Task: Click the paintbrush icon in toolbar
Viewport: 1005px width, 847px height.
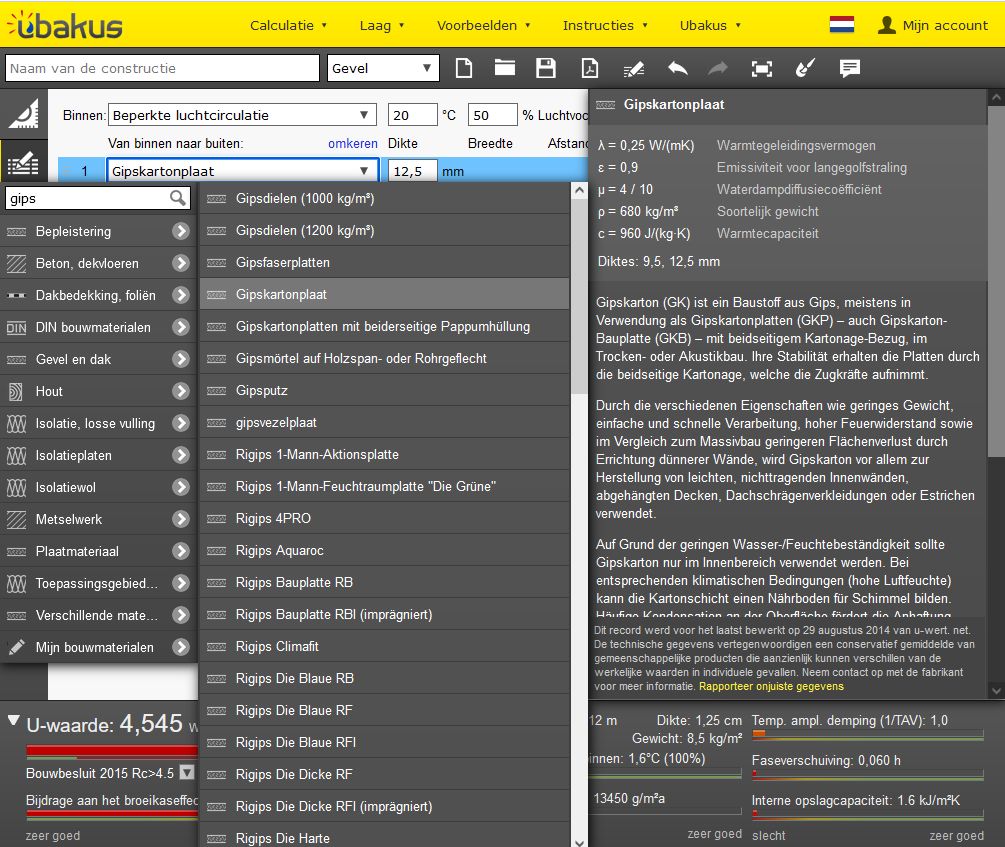Action: click(805, 68)
